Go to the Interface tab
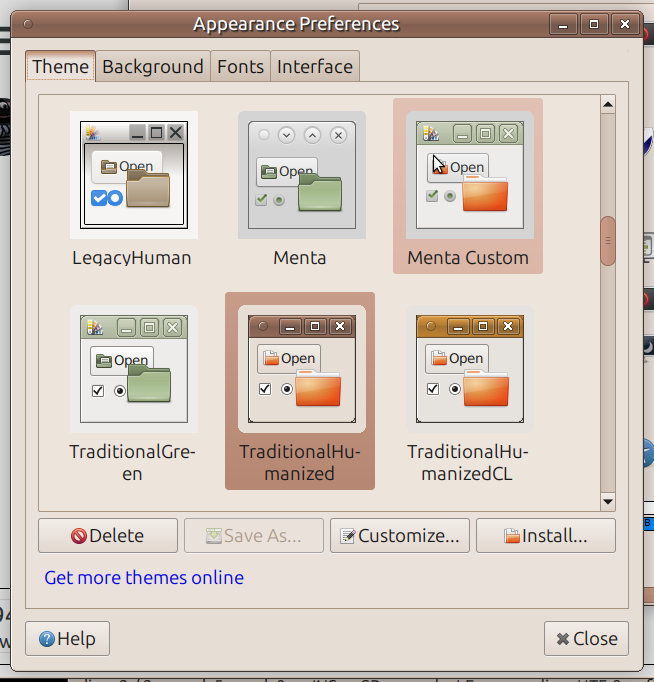Image resolution: width=654 pixels, height=682 pixels. coord(315,67)
